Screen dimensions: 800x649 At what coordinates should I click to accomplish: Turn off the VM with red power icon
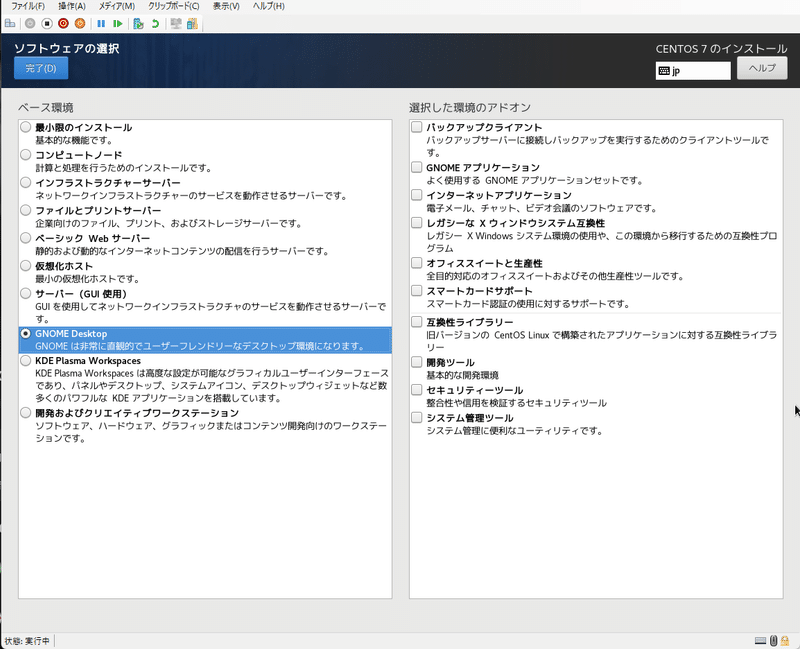(x=64, y=26)
